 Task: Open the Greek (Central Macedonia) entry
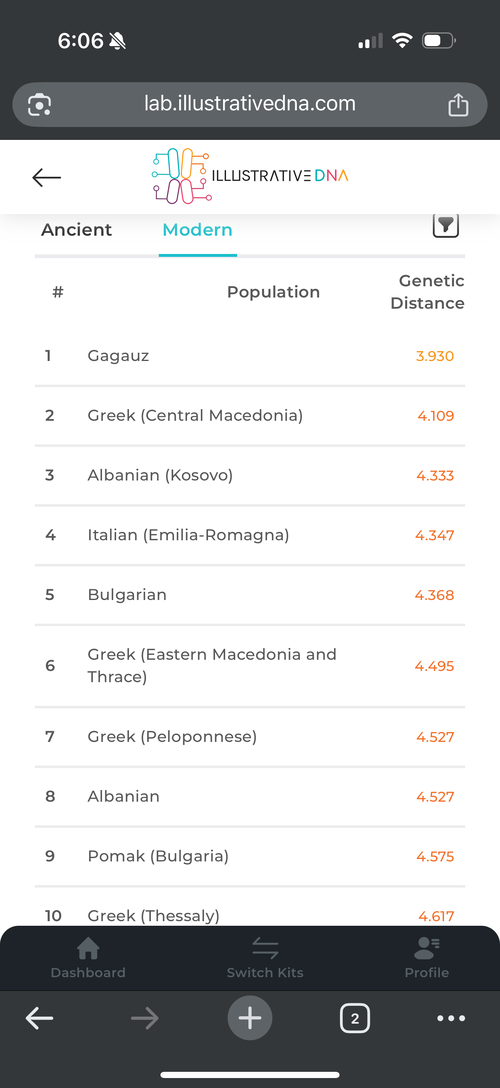pyautogui.click(x=250, y=416)
